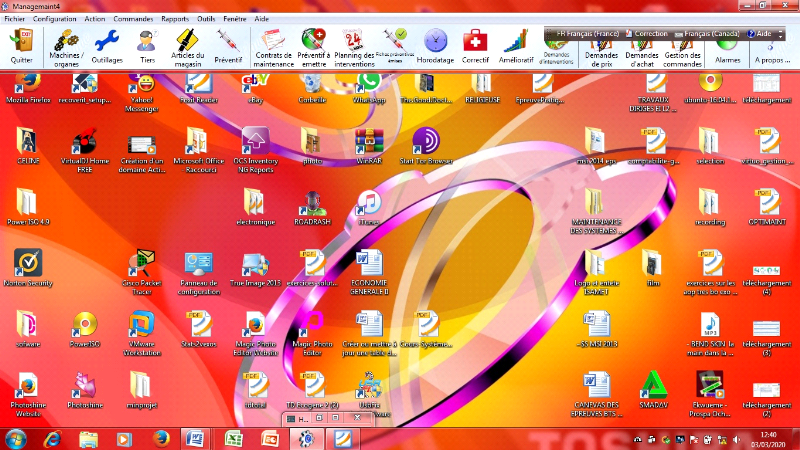The height and width of the screenshot is (450, 800).
Task: Open Machines / organes from toolbar
Action: (x=66, y=46)
